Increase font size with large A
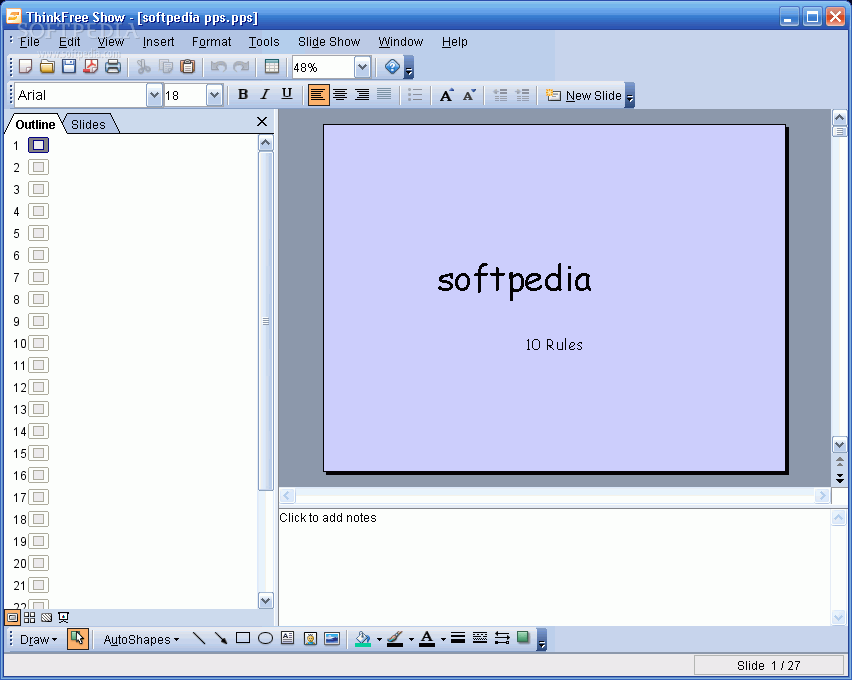This screenshot has width=852, height=680. 447,95
